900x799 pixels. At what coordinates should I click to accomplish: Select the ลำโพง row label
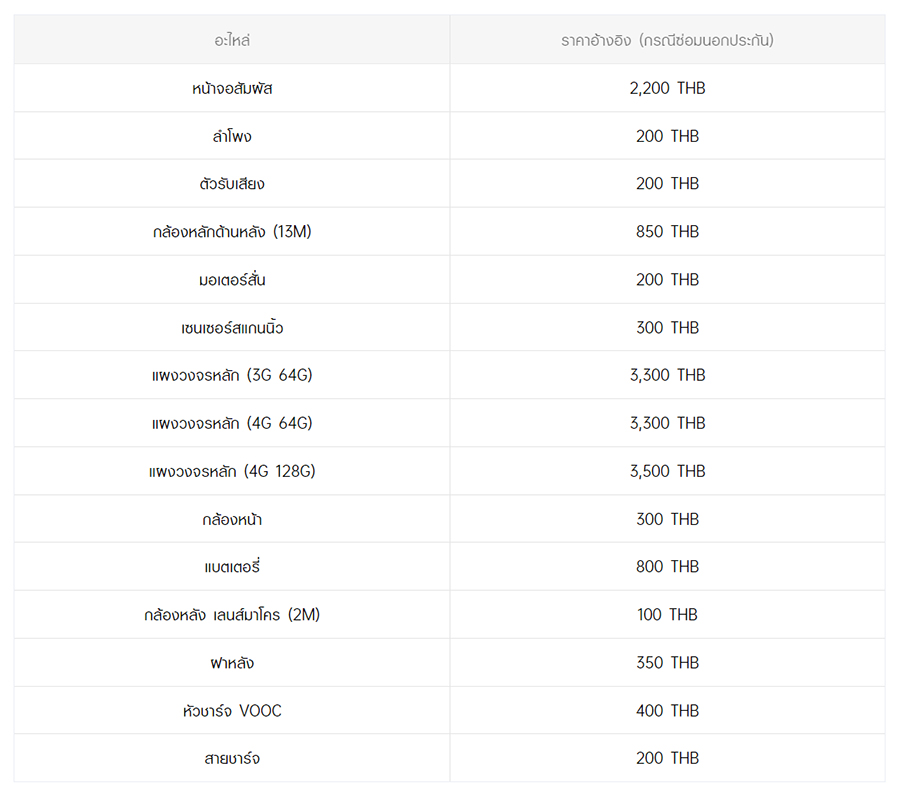[232, 136]
